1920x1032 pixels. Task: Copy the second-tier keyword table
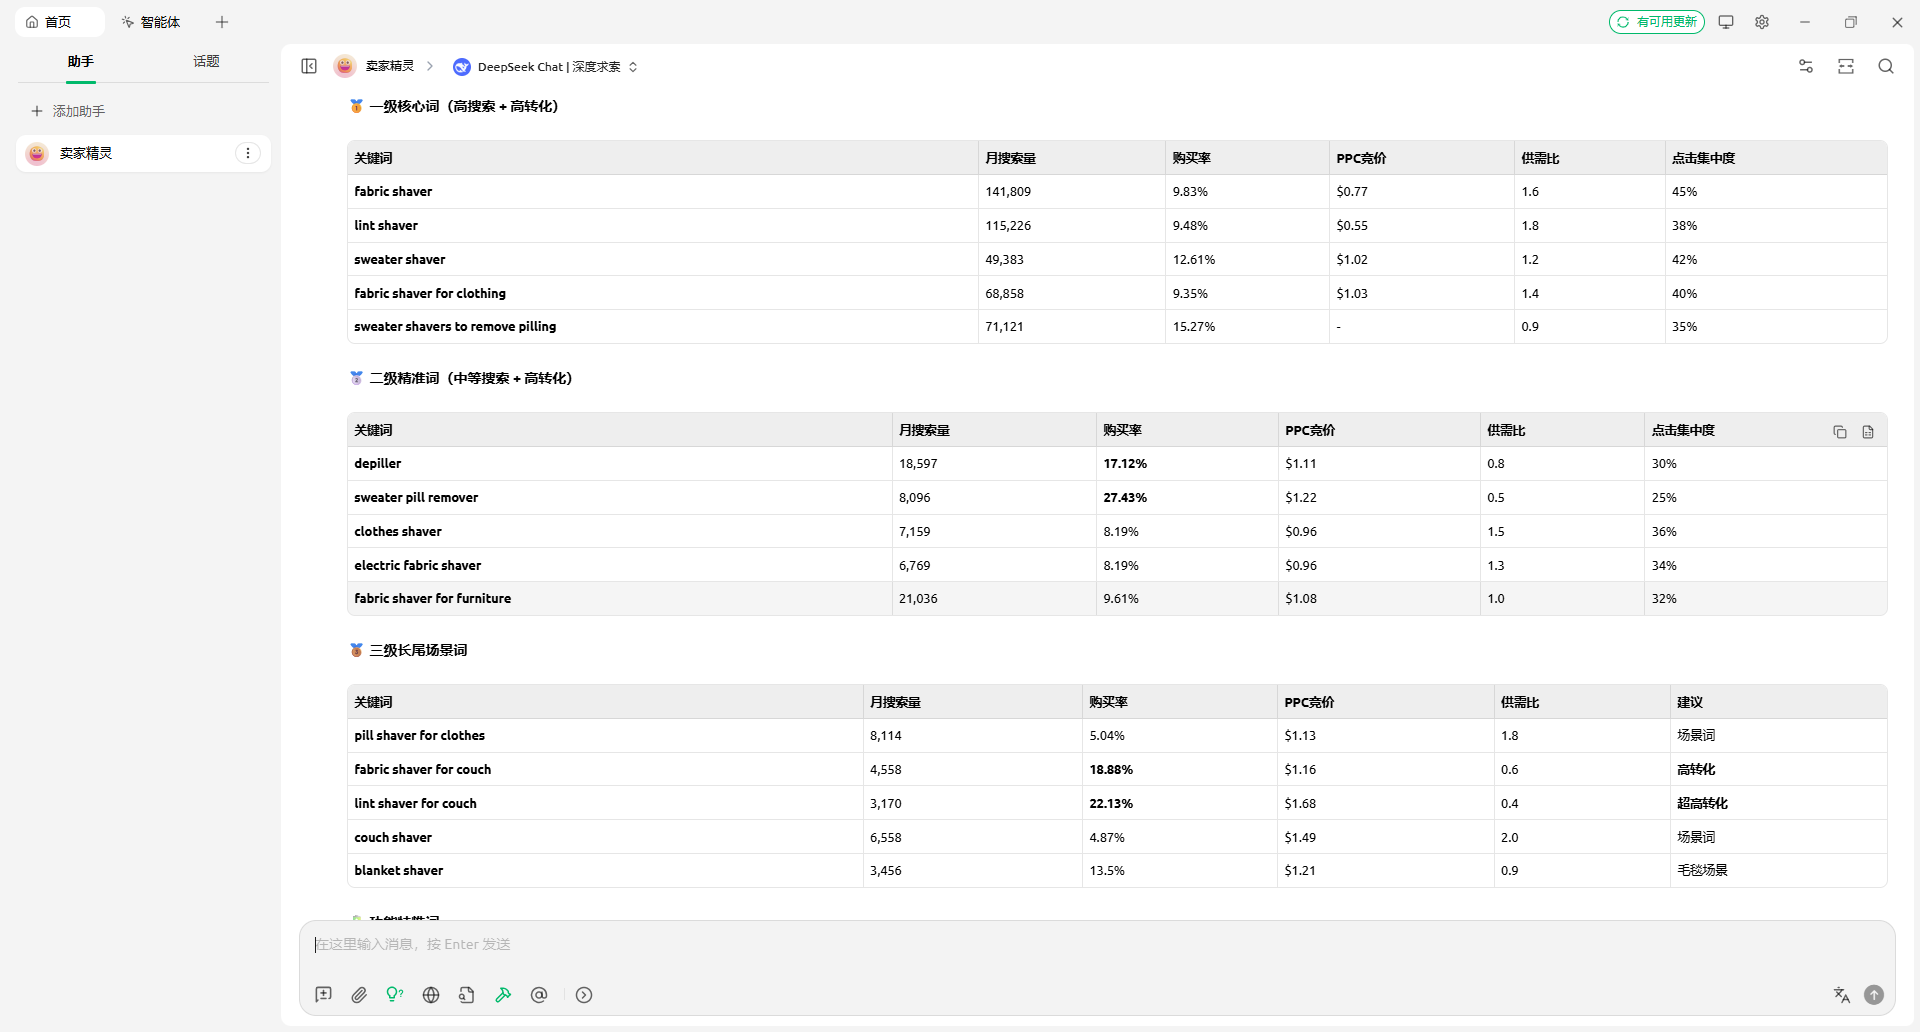coord(1839,432)
